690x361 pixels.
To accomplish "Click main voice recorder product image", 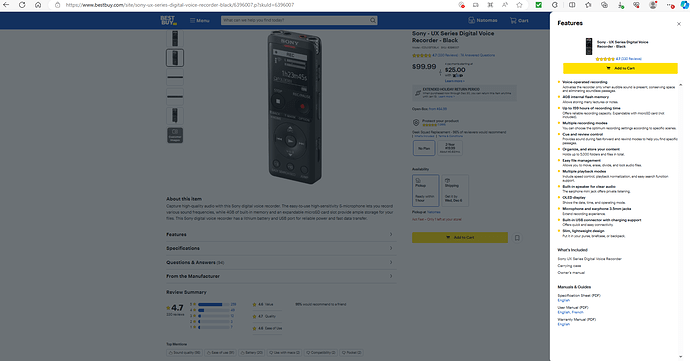I will pos(294,107).
